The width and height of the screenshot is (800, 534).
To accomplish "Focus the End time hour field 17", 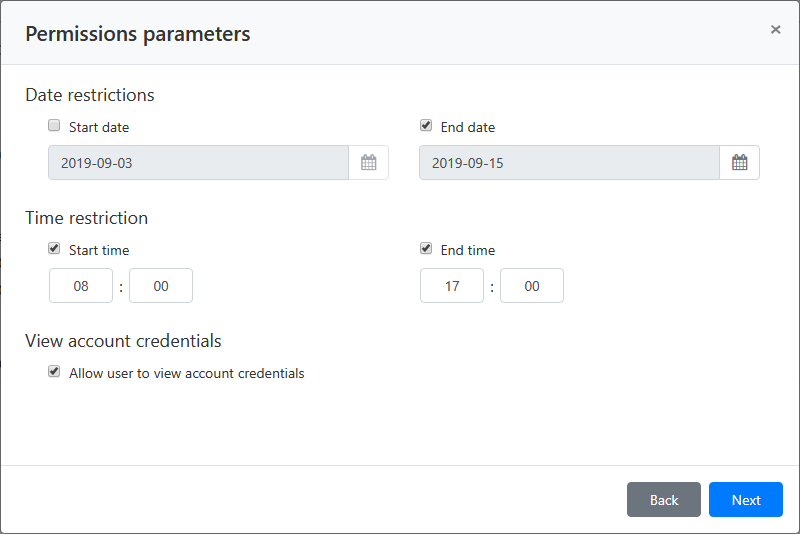I will click(x=452, y=286).
